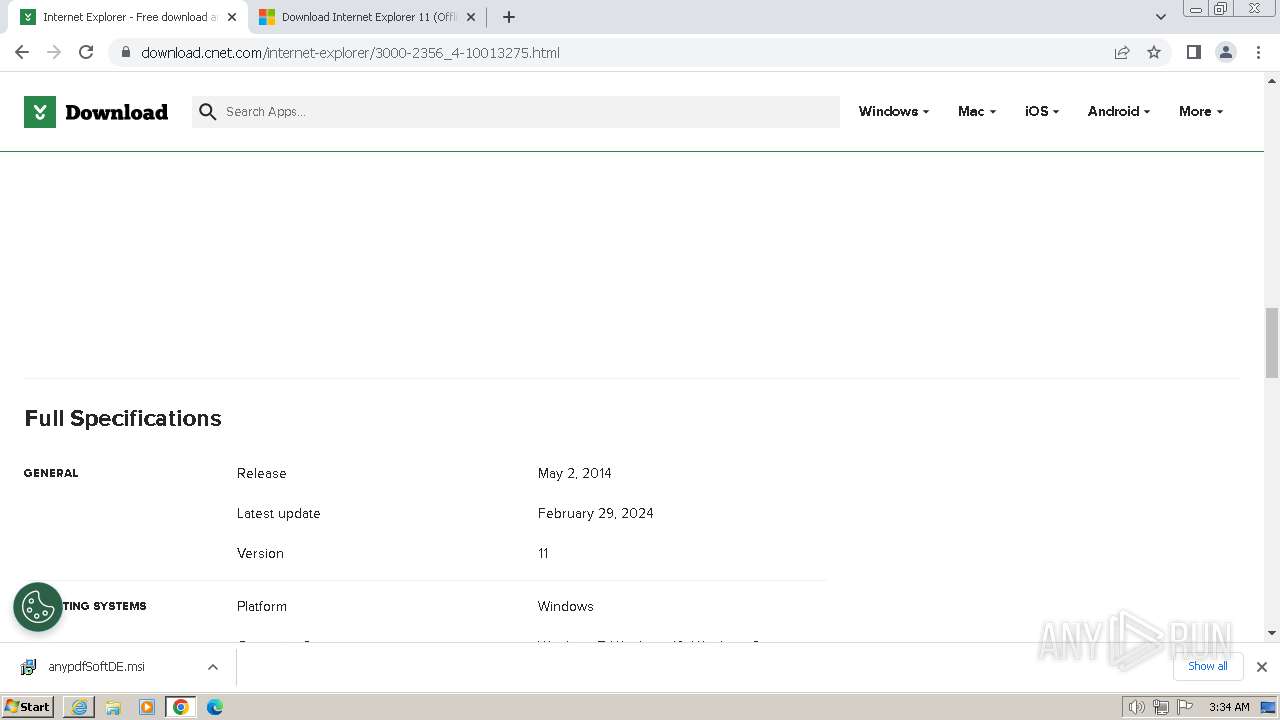The image size is (1280, 720).
Task: Open Chrome three-dot menu
Action: (1258, 52)
